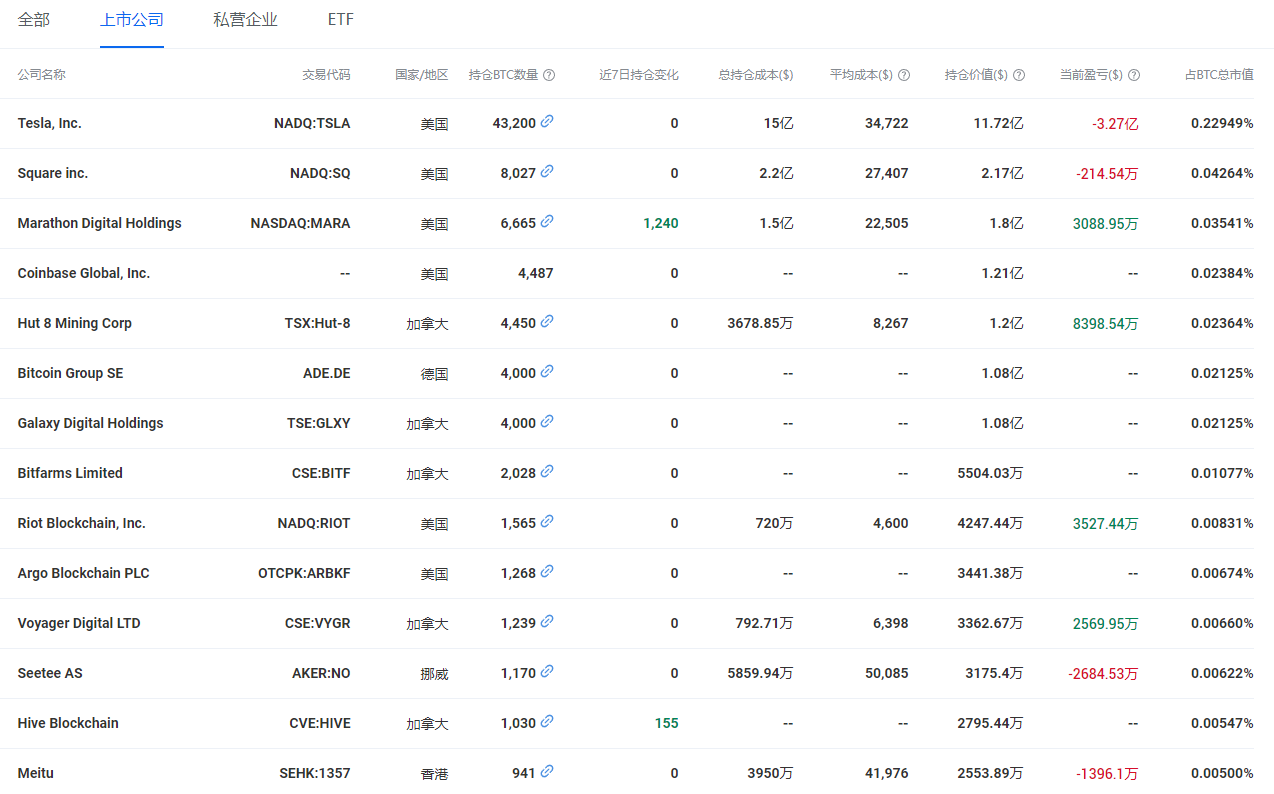Click Coinbase's 4,487 BTC holding value
Screen dimensions: 1274x794
point(536,273)
